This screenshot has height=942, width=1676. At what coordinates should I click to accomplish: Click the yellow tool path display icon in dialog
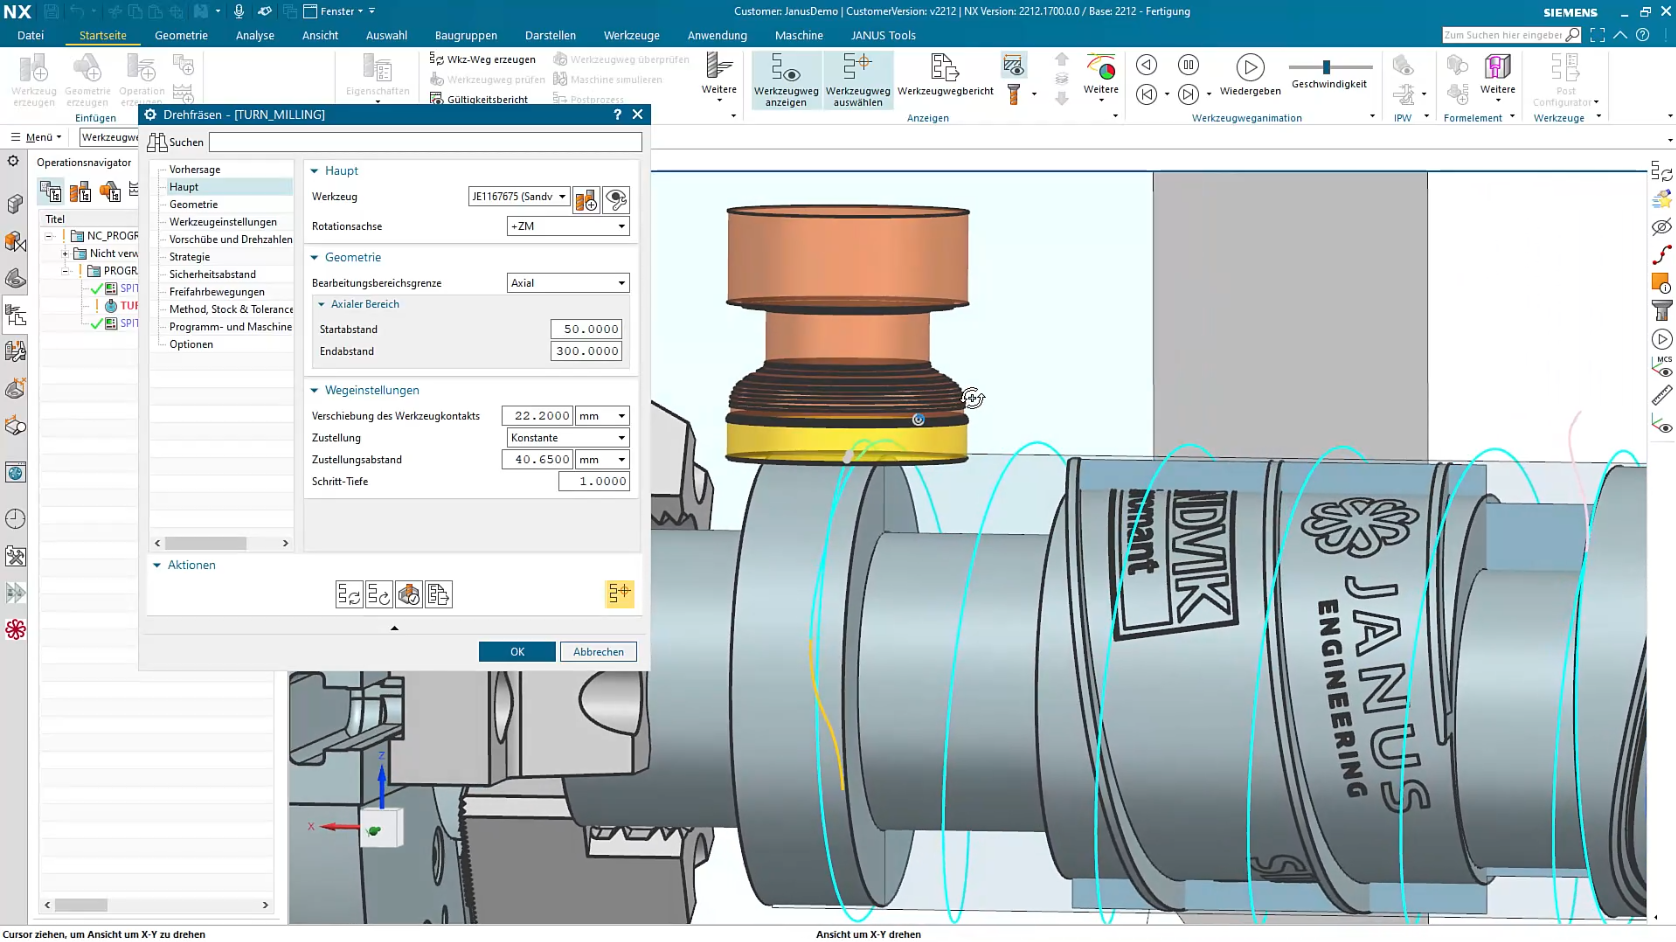pyautogui.click(x=620, y=594)
